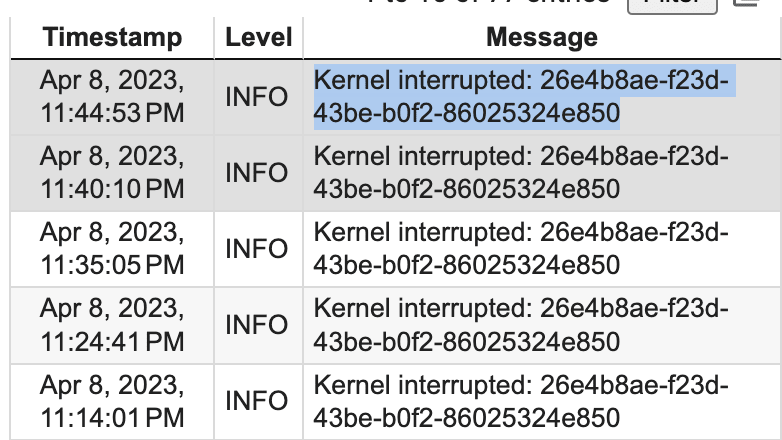Click the Kernel interrupted message at 11:35:05 PM
The height and width of the screenshot is (440, 782).
point(521,249)
